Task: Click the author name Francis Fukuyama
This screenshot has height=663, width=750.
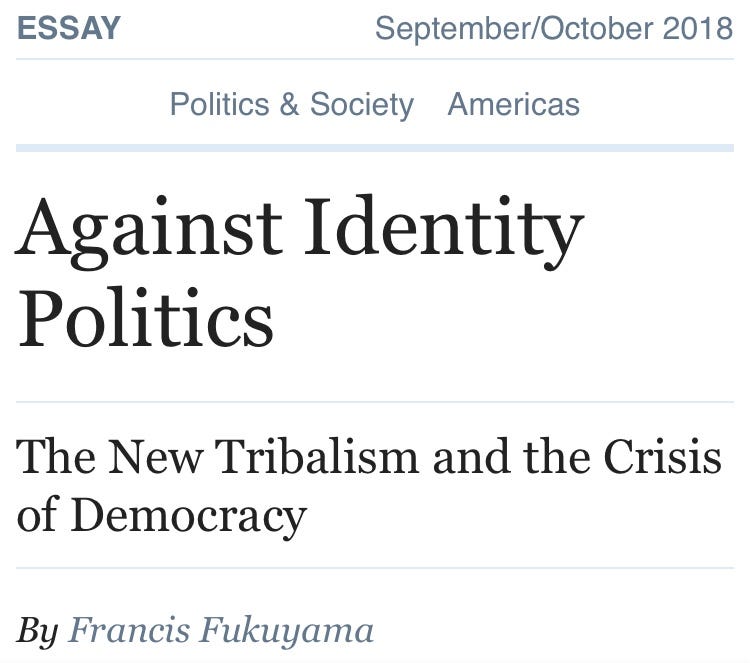Action: [x=220, y=632]
